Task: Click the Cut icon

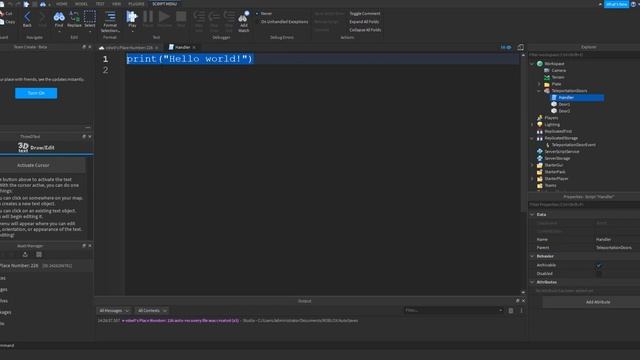Action: pos(6,13)
